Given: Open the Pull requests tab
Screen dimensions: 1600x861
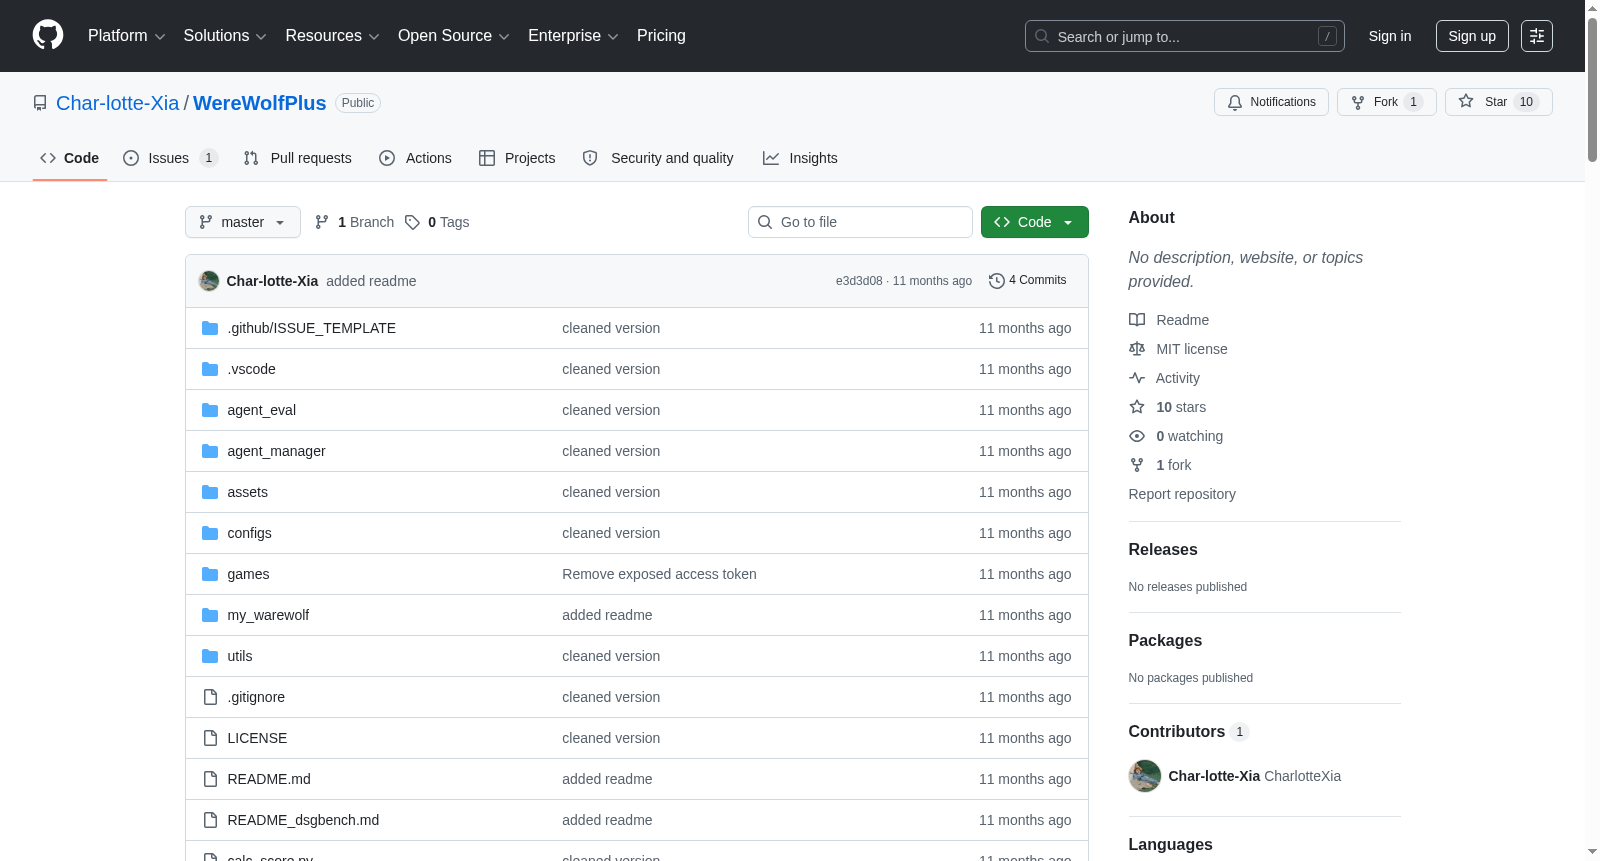Looking at the screenshot, I should point(298,158).
